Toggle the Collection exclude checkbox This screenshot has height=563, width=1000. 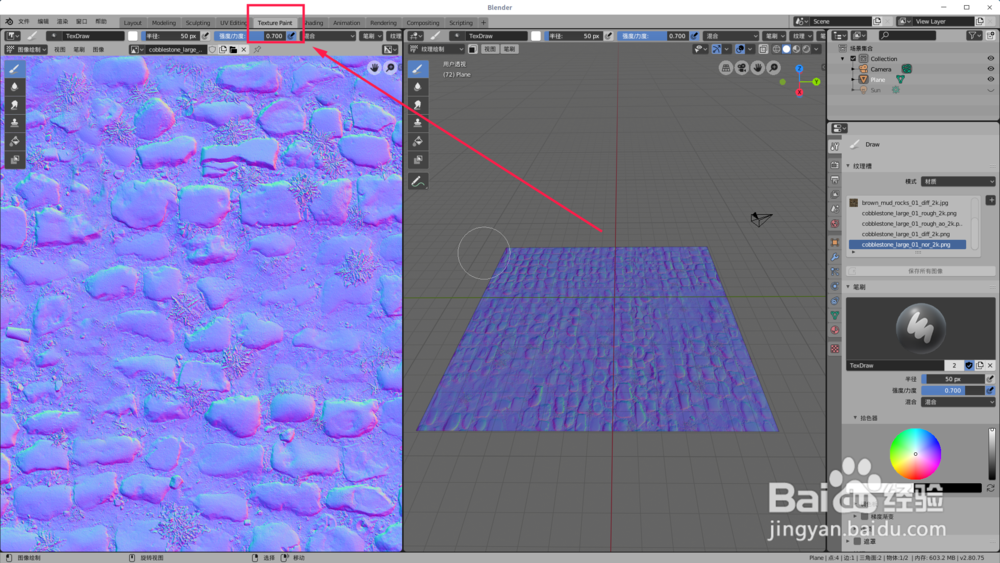(853, 59)
